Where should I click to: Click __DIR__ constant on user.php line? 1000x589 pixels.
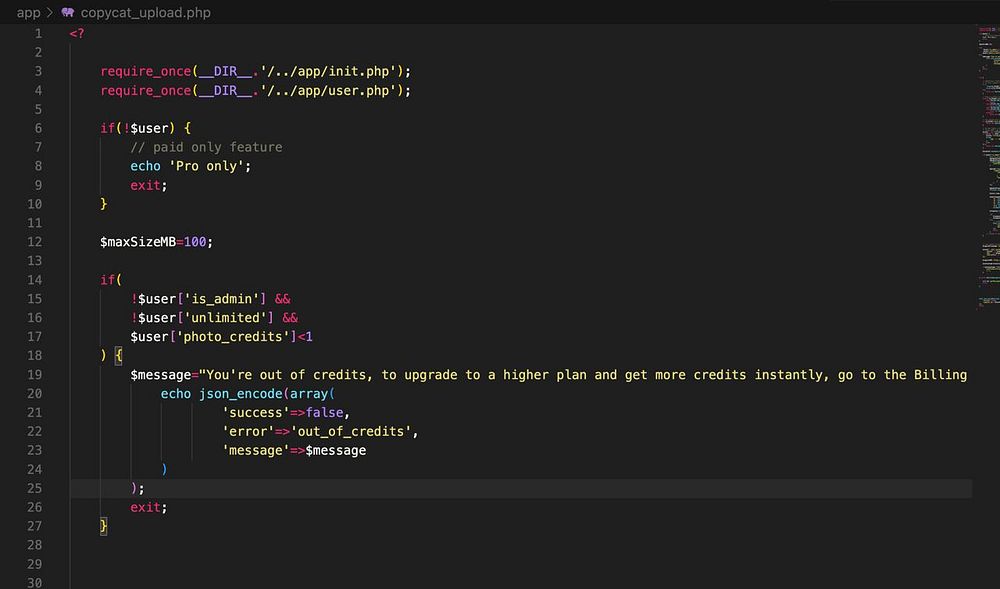tap(225, 91)
